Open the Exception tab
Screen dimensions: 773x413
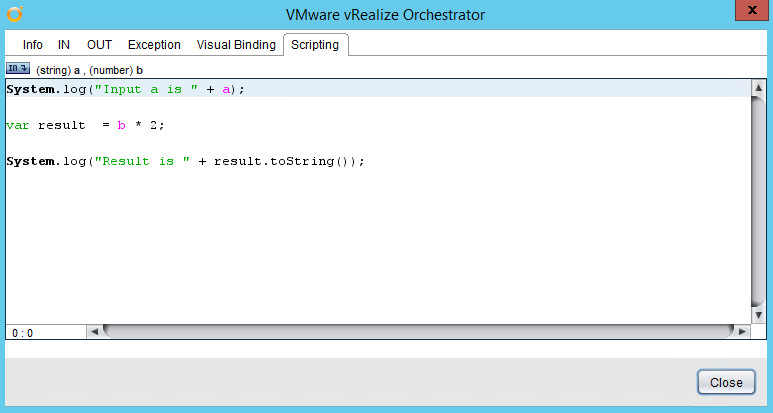(154, 45)
